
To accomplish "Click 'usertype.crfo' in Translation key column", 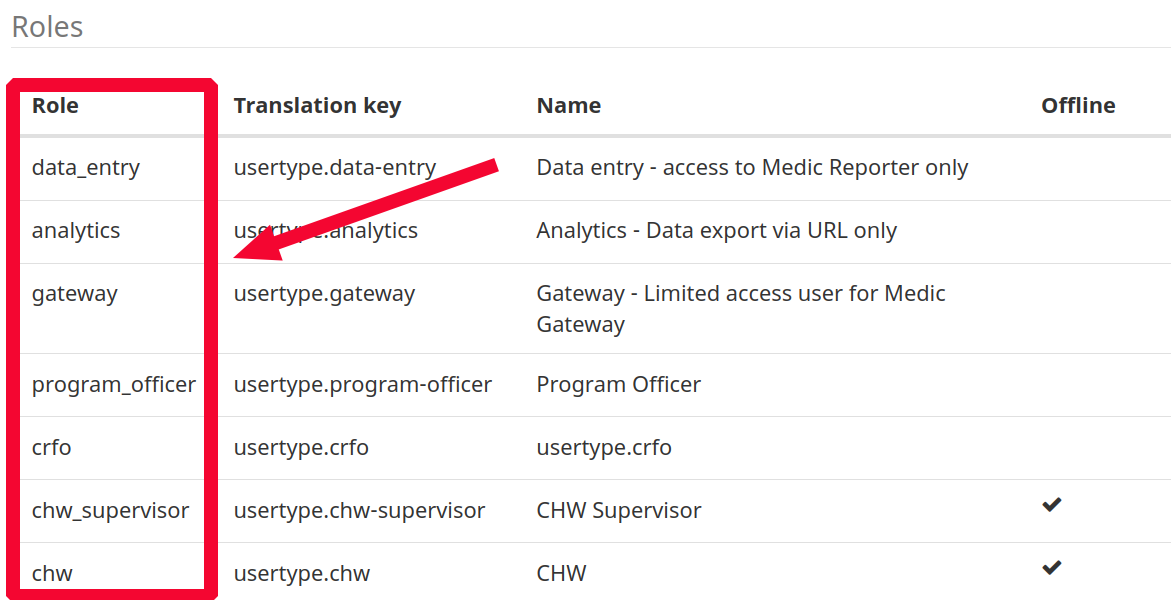I will (x=301, y=448).
